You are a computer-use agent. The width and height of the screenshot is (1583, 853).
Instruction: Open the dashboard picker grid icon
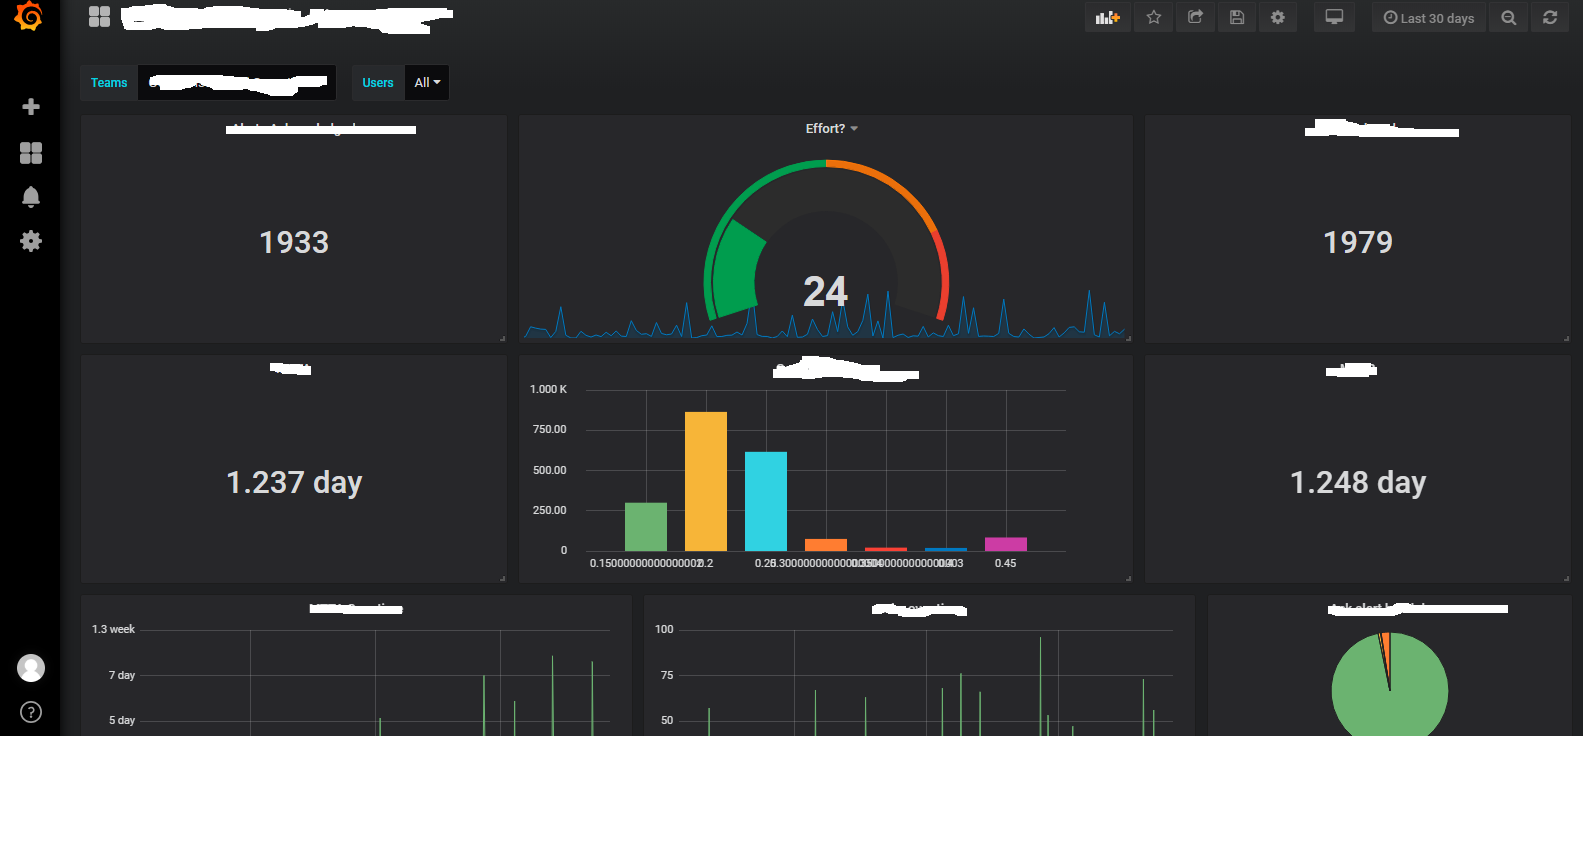pyautogui.click(x=100, y=17)
